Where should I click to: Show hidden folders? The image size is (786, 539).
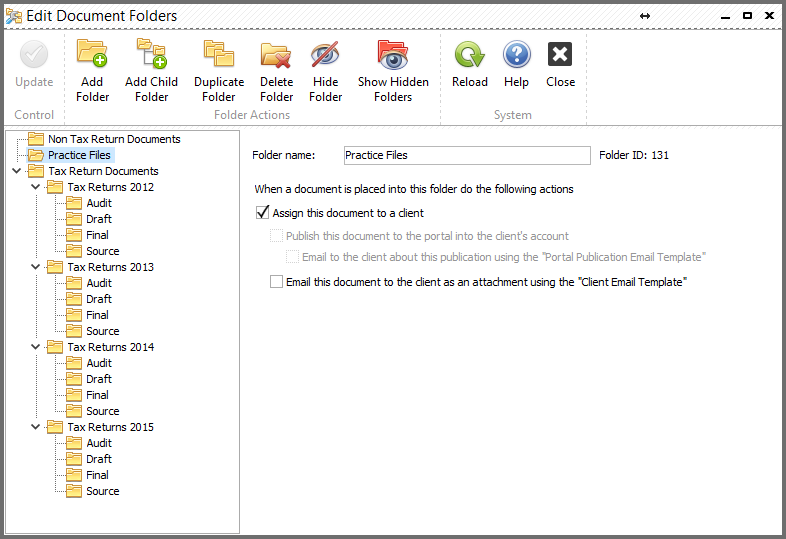coord(393,71)
